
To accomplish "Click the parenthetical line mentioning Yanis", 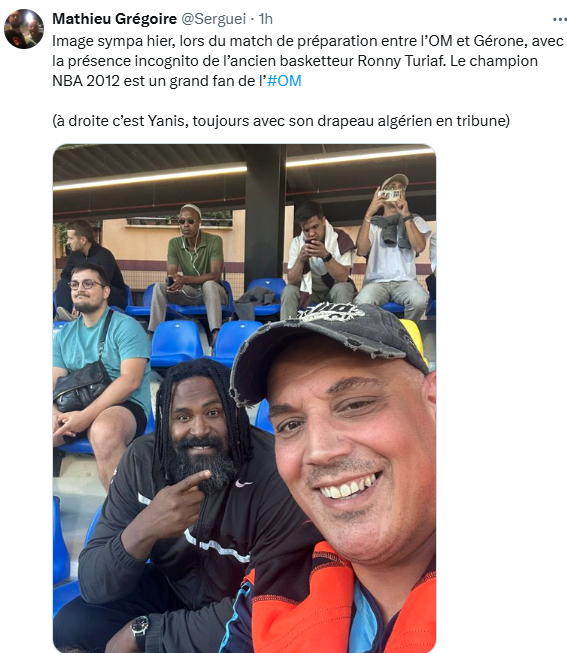I will (281, 121).
